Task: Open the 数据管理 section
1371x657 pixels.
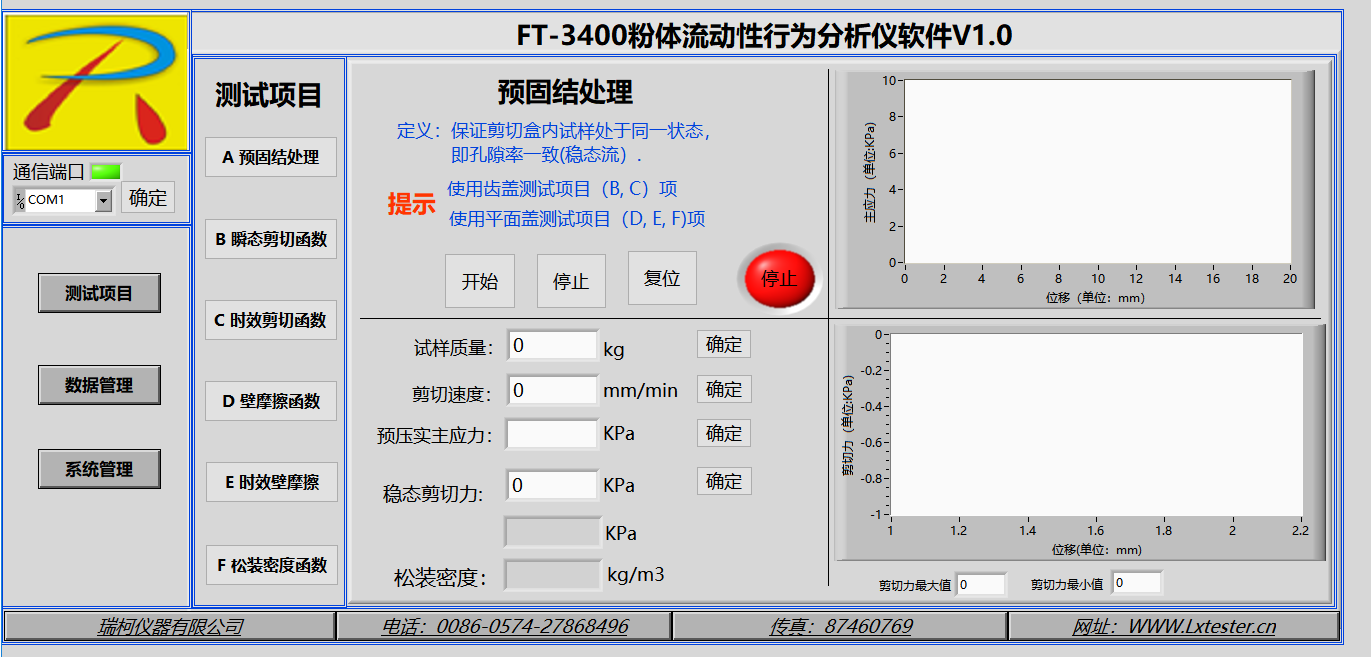Action: point(99,385)
